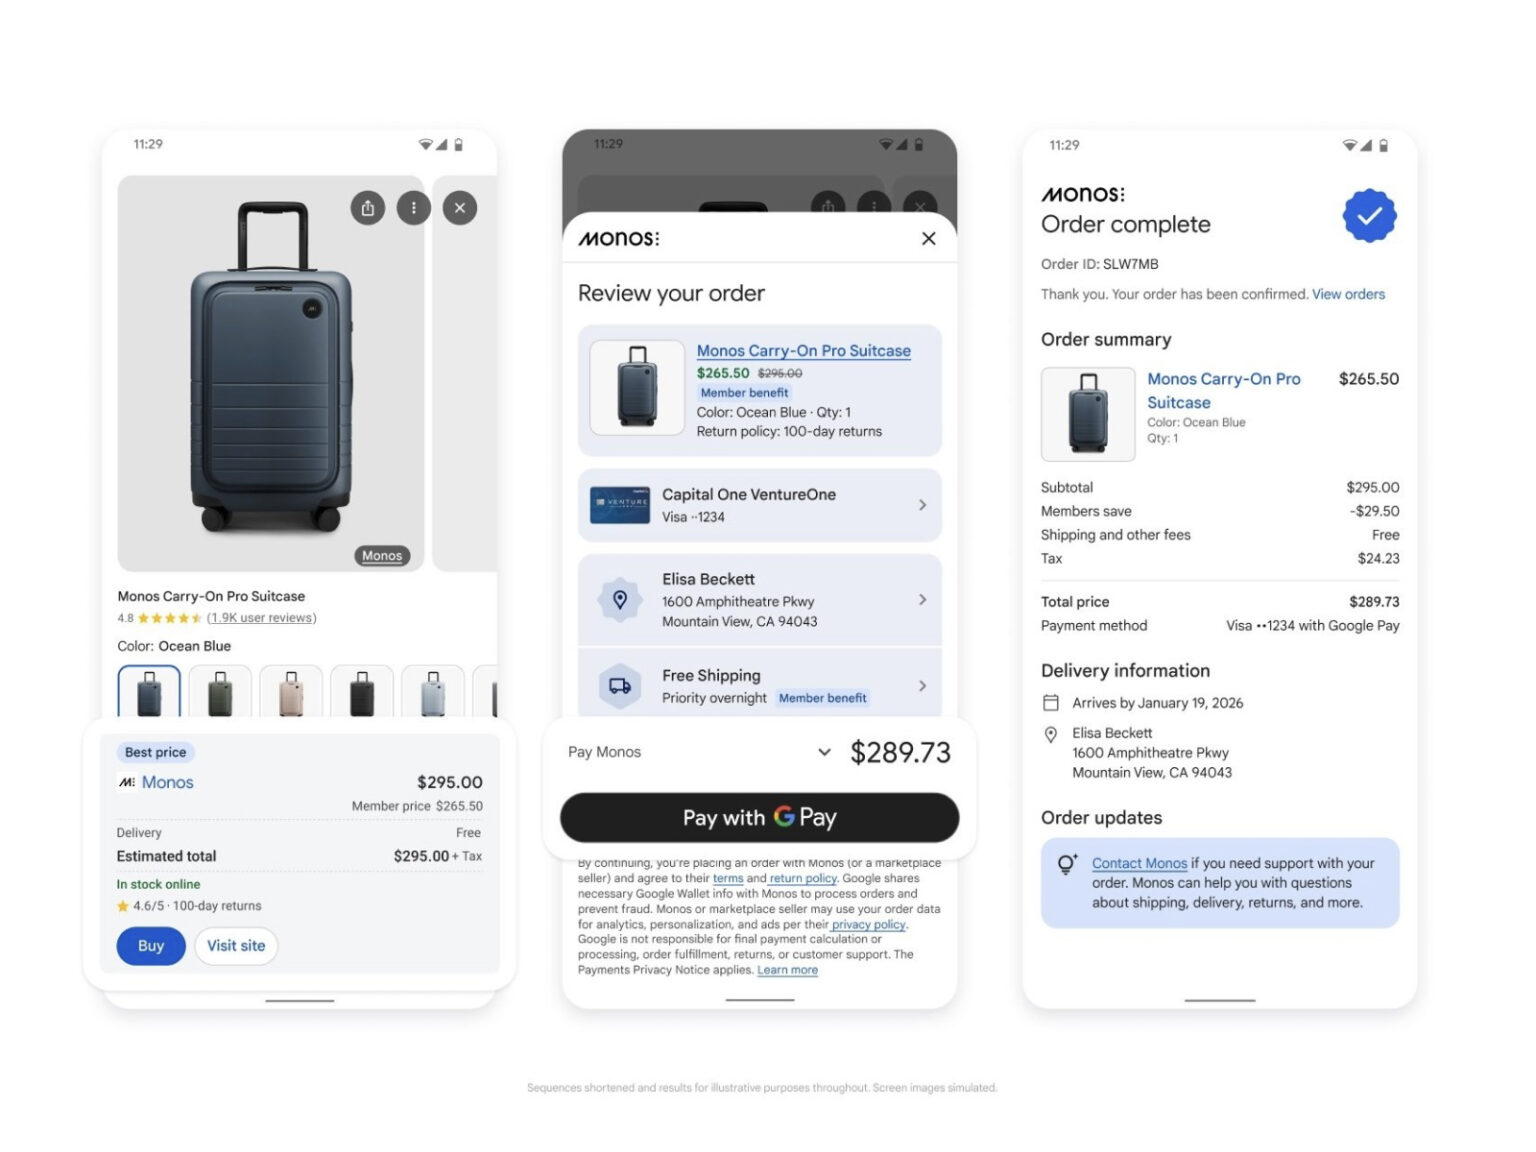Tap the share icon on product image
This screenshot has height=1152, width=1536.
tap(368, 208)
